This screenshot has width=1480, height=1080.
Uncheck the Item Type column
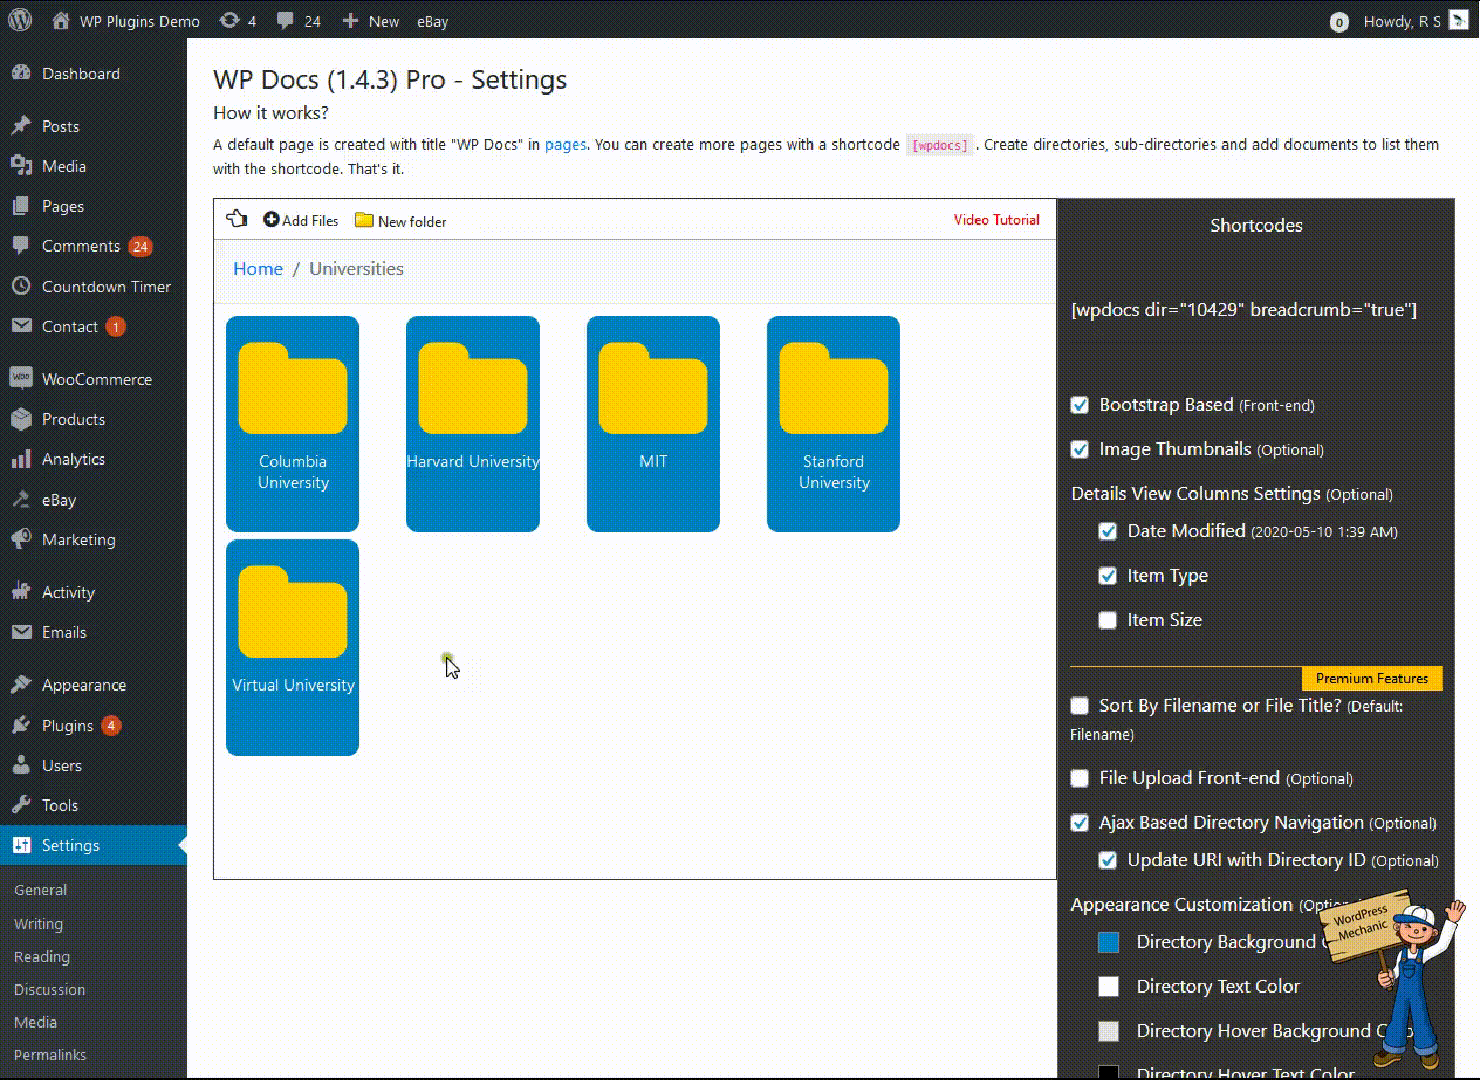point(1108,576)
